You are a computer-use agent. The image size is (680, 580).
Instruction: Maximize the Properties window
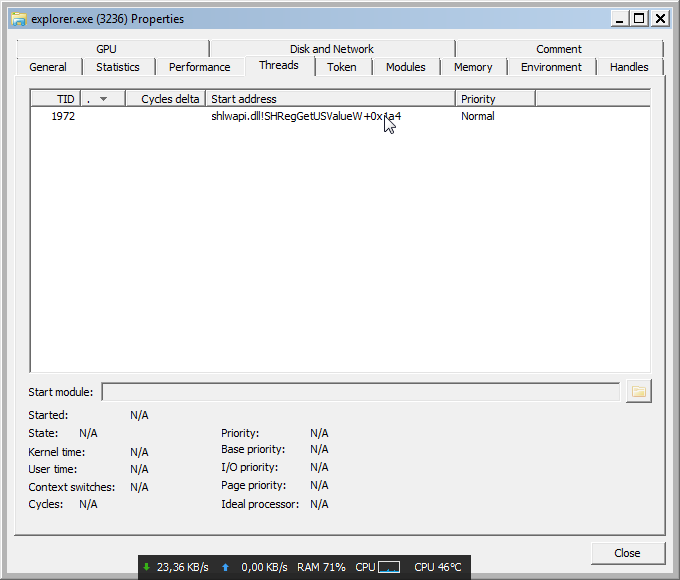639,19
